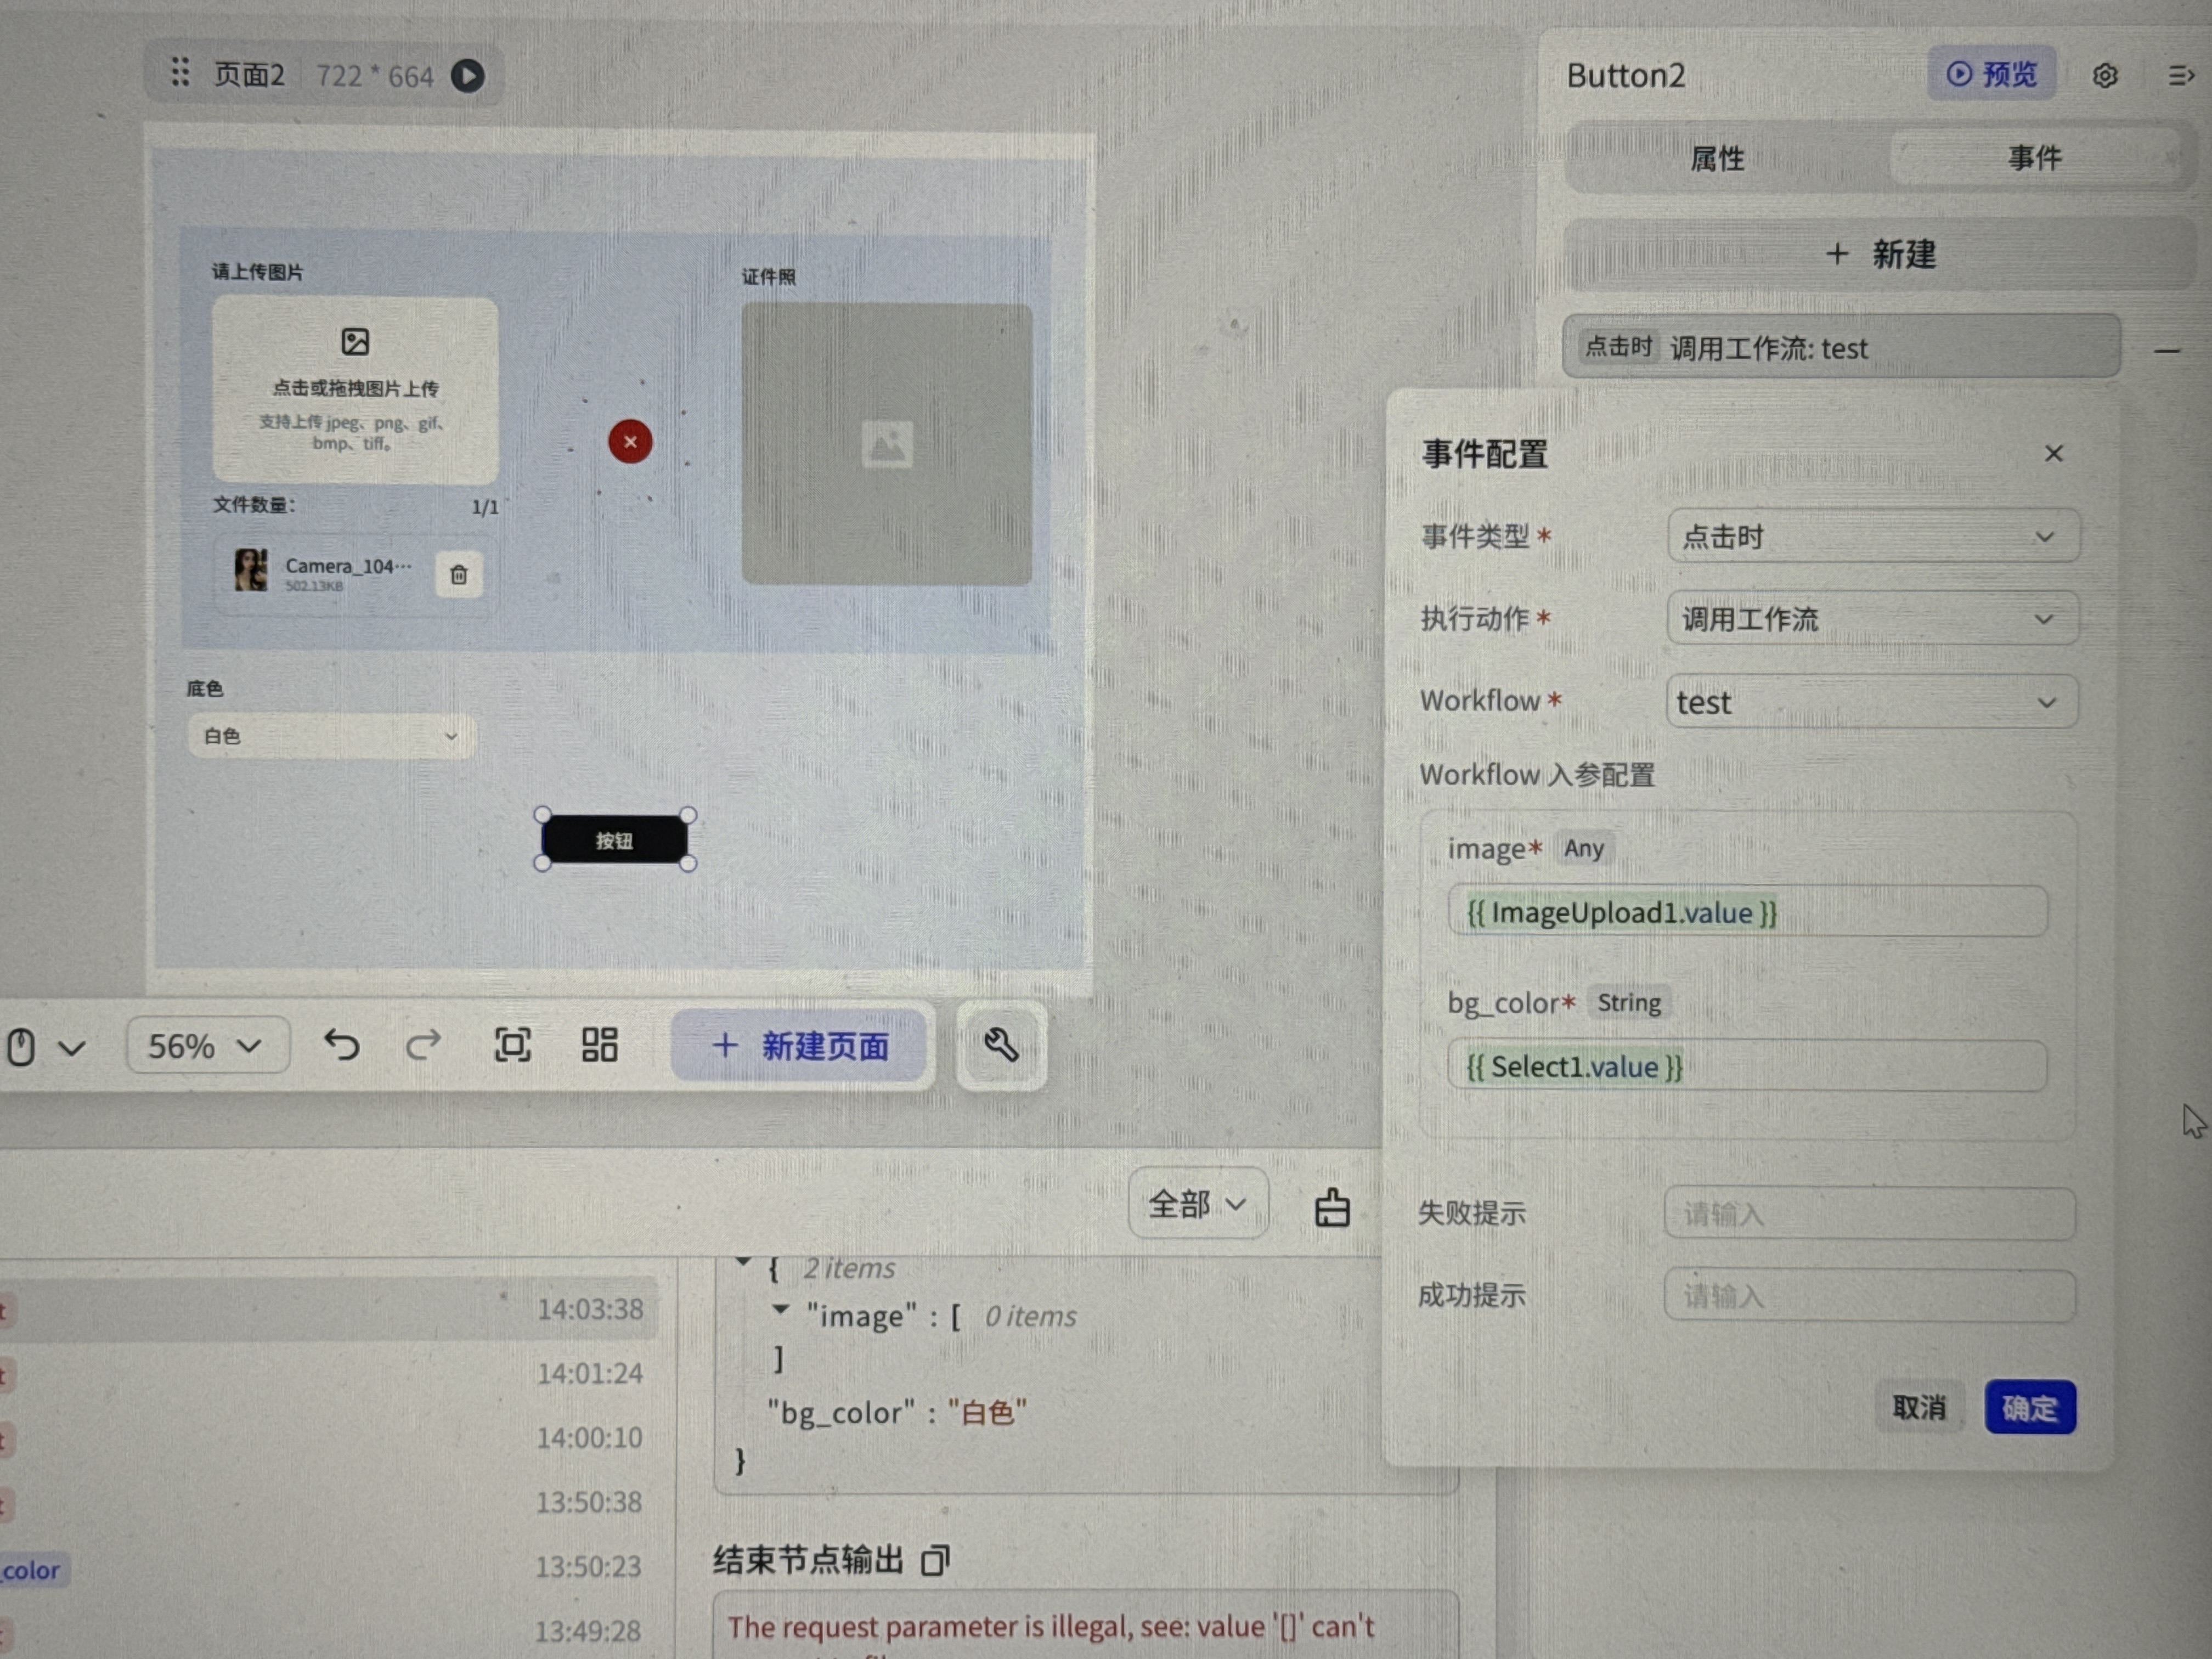Screen dimensions: 2212x1659
Task: Click the Button2 settings gear icon
Action: click(2104, 76)
